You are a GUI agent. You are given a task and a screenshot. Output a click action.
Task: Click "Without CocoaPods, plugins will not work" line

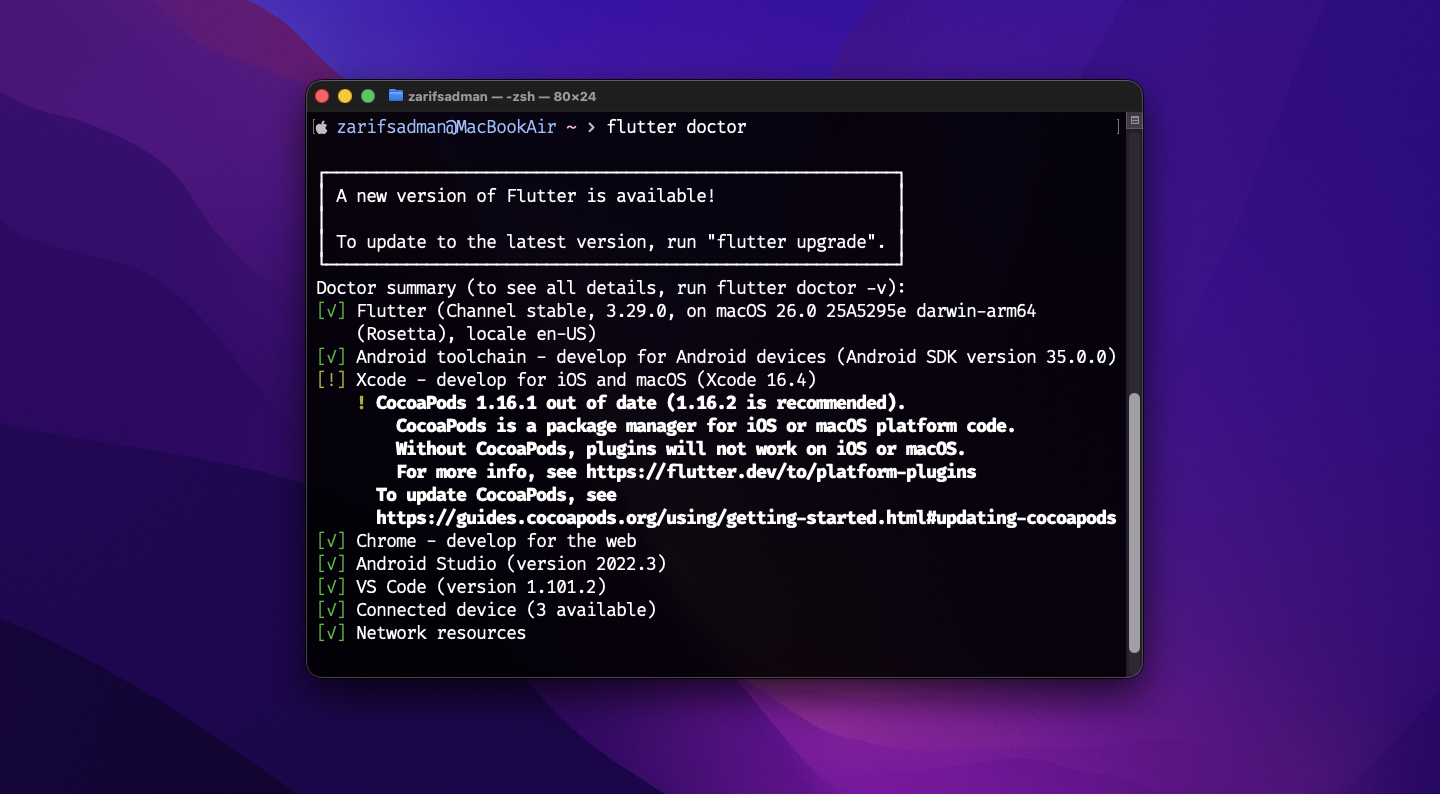[x=681, y=449]
